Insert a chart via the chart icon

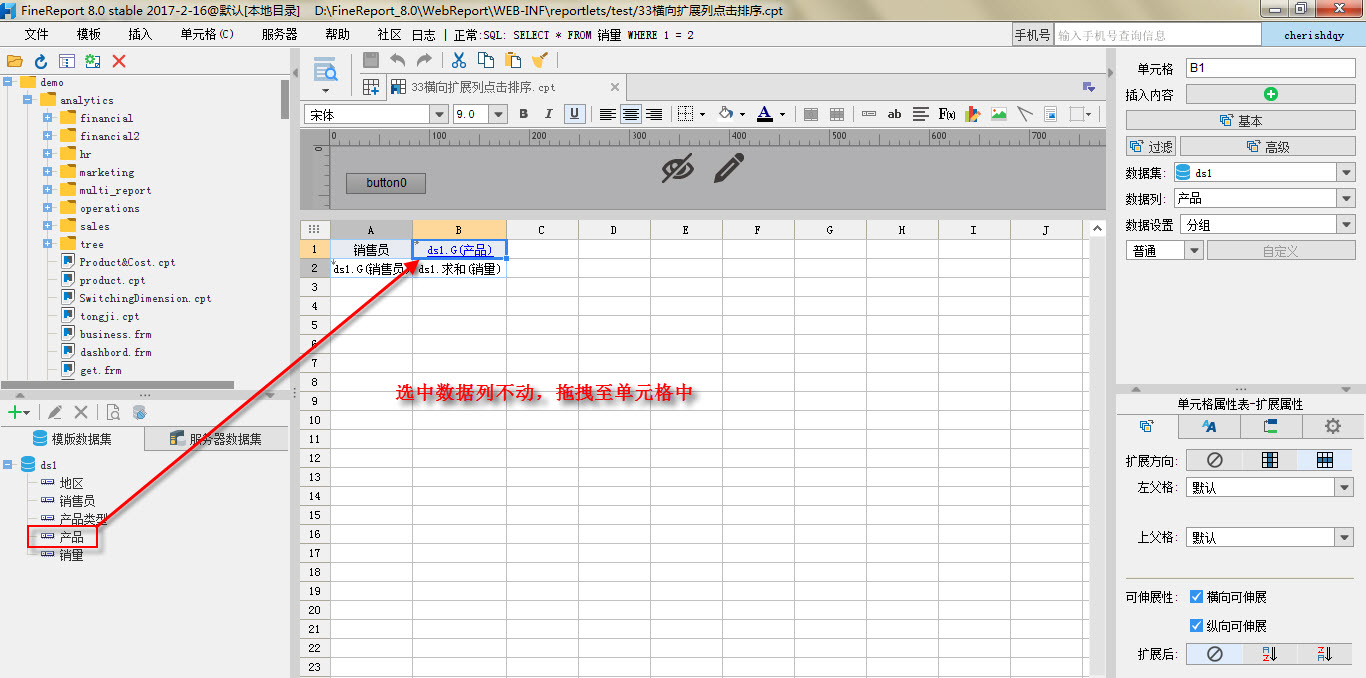click(x=973, y=114)
